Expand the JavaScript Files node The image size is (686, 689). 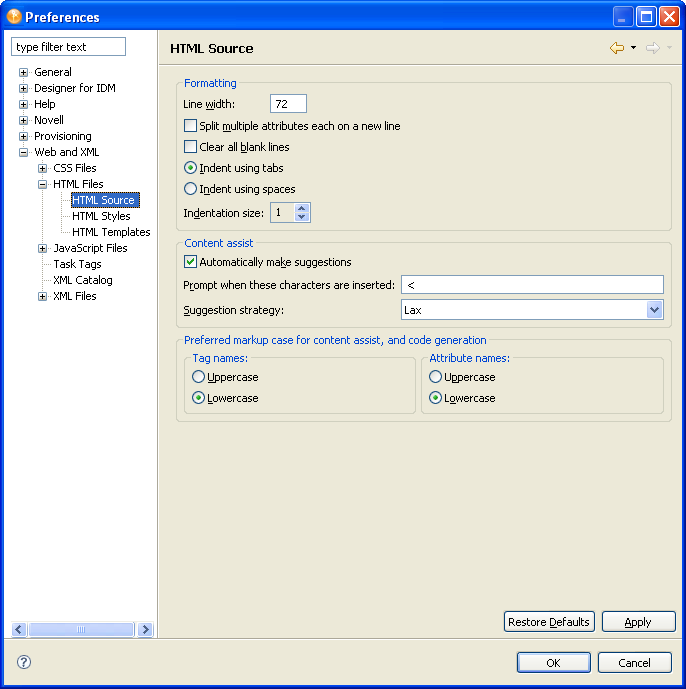tap(43, 249)
